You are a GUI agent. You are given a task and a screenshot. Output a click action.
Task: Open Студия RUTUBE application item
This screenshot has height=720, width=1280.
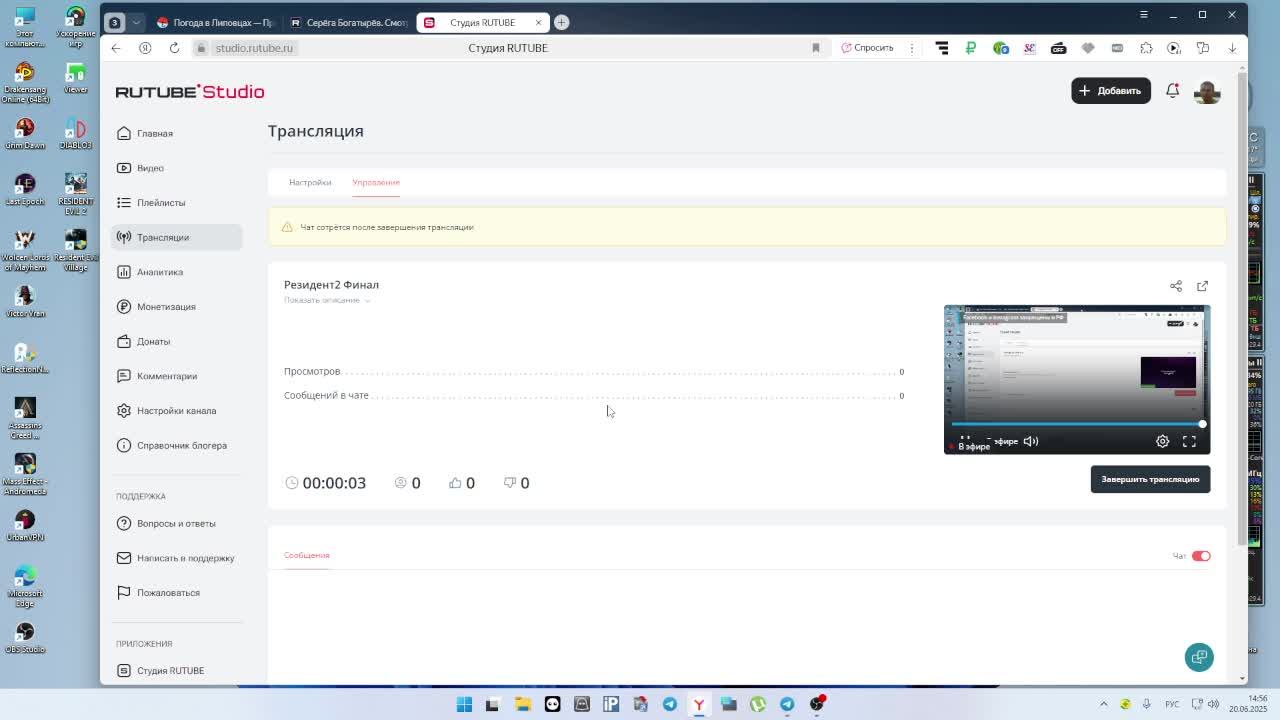(176, 670)
